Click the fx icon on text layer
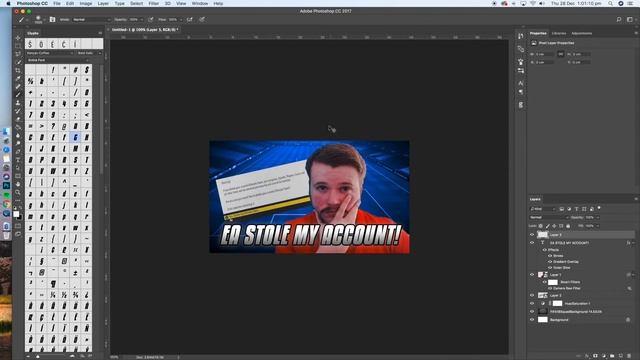The image size is (640, 360). (628, 243)
